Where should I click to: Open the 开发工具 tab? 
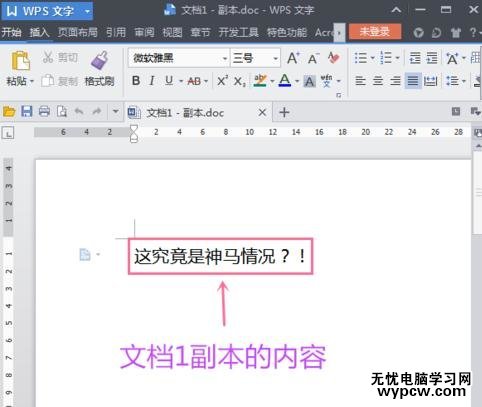239,32
